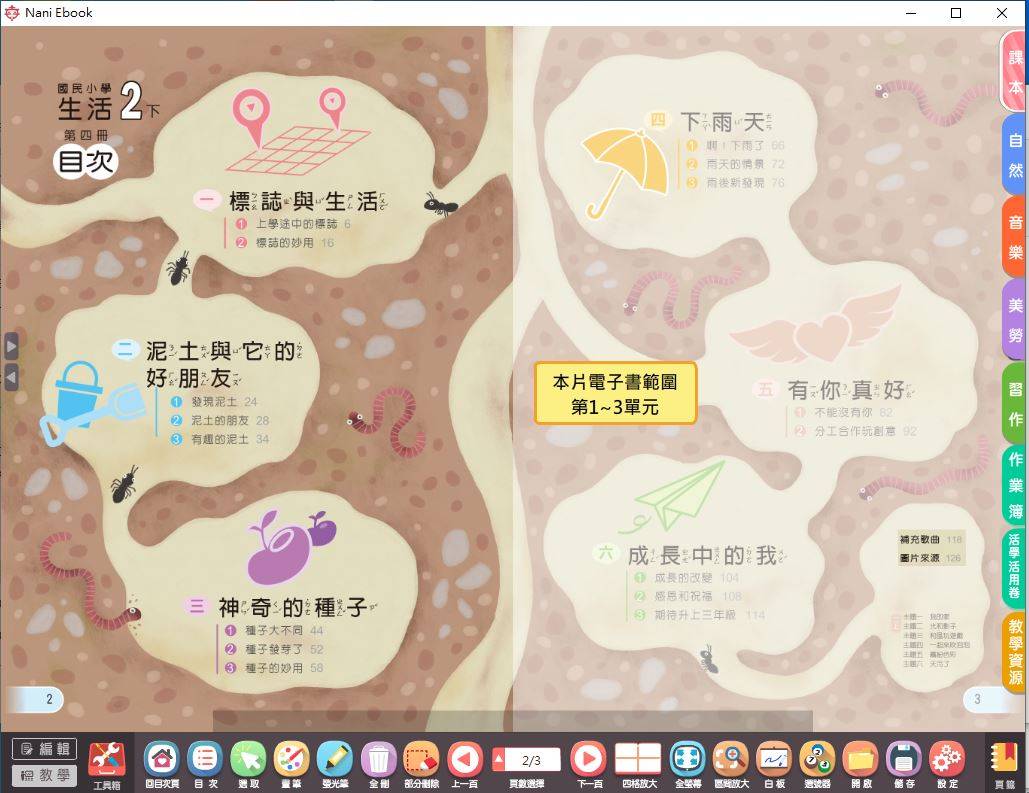Viewport: 1029px width, 793px height.
Task: Expand the 頁數選擇 page selector arrow
Action: point(499,760)
